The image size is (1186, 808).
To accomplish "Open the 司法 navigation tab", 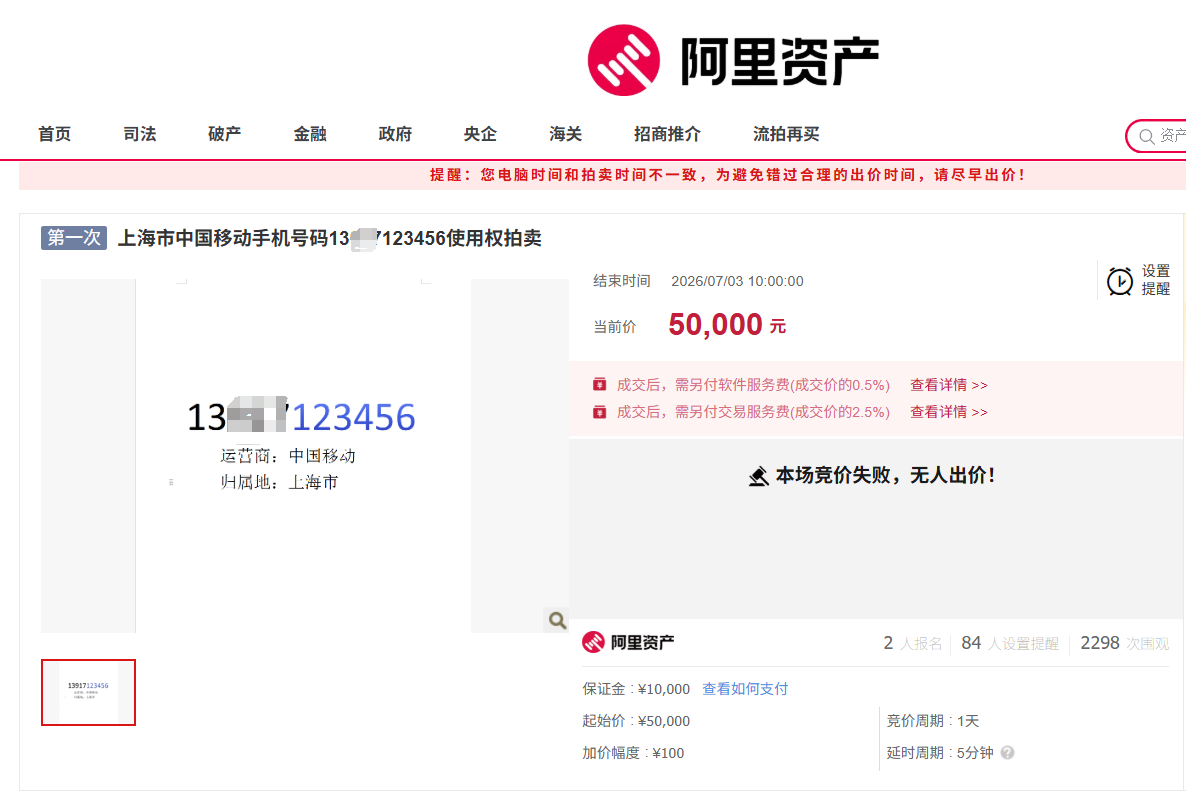I will [x=140, y=134].
